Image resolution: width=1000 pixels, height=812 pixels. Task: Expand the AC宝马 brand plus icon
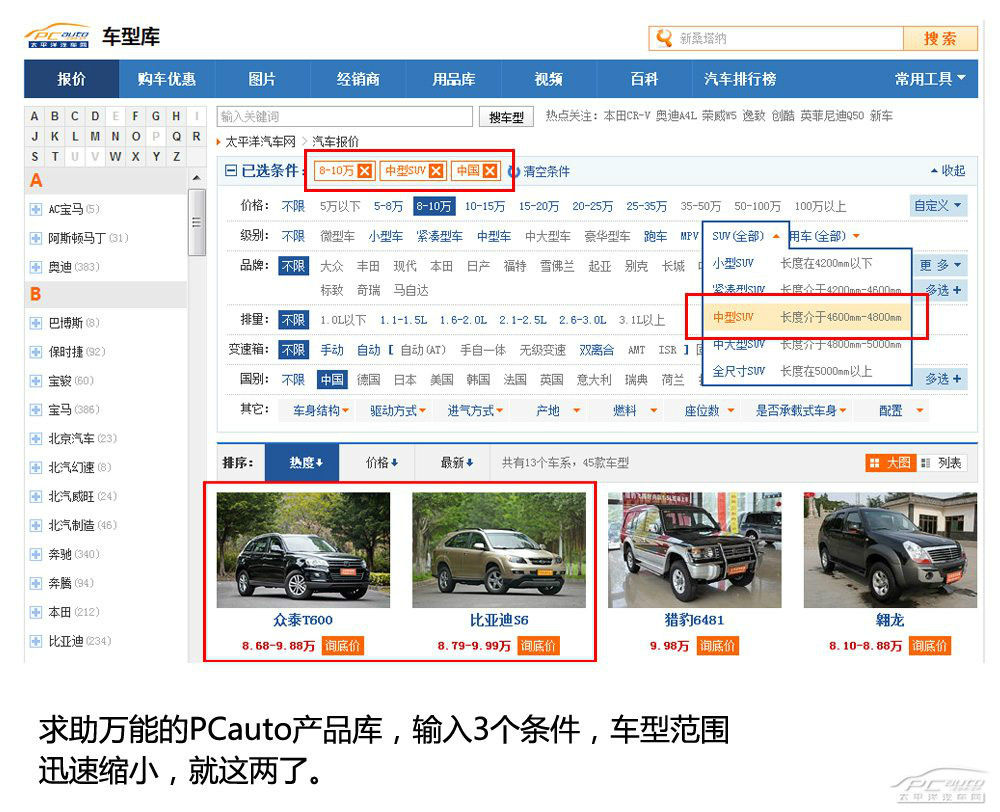tap(36, 209)
